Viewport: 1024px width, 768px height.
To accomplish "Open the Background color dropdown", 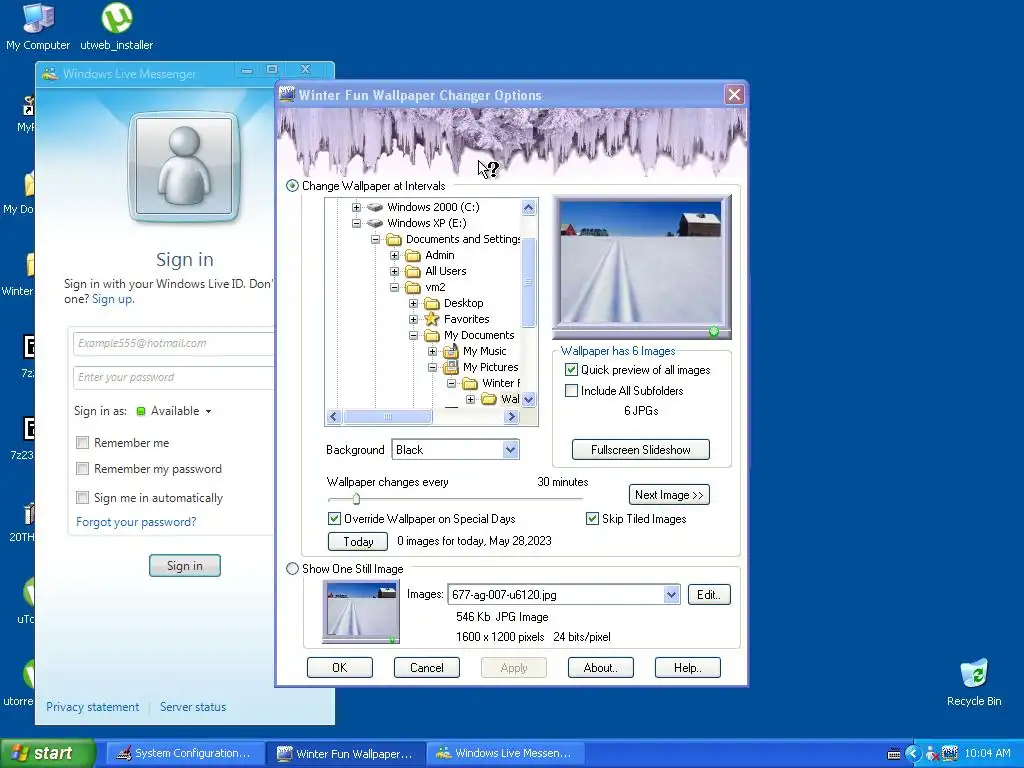I will [510, 449].
